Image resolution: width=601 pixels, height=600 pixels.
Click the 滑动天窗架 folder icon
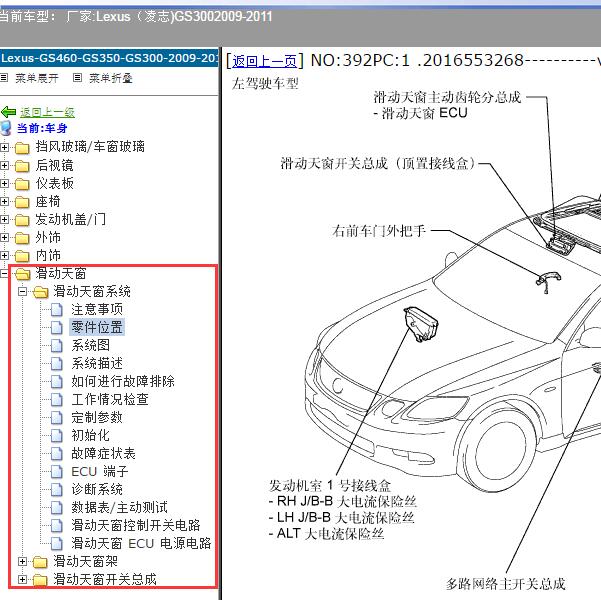40,562
